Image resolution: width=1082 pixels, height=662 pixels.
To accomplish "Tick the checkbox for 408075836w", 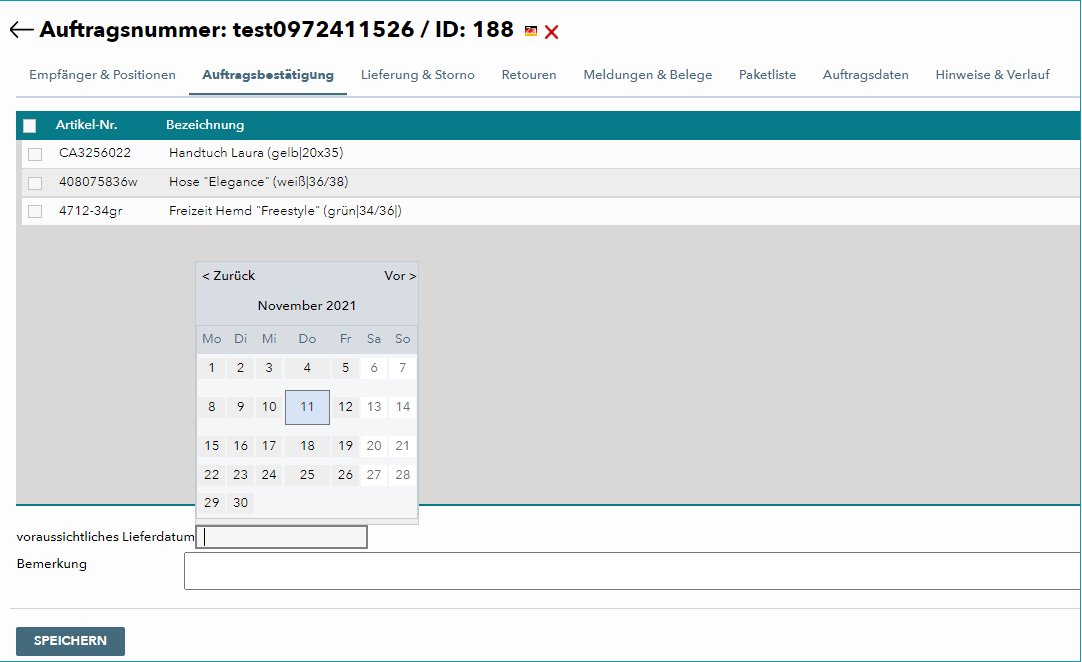I will [x=35, y=183].
